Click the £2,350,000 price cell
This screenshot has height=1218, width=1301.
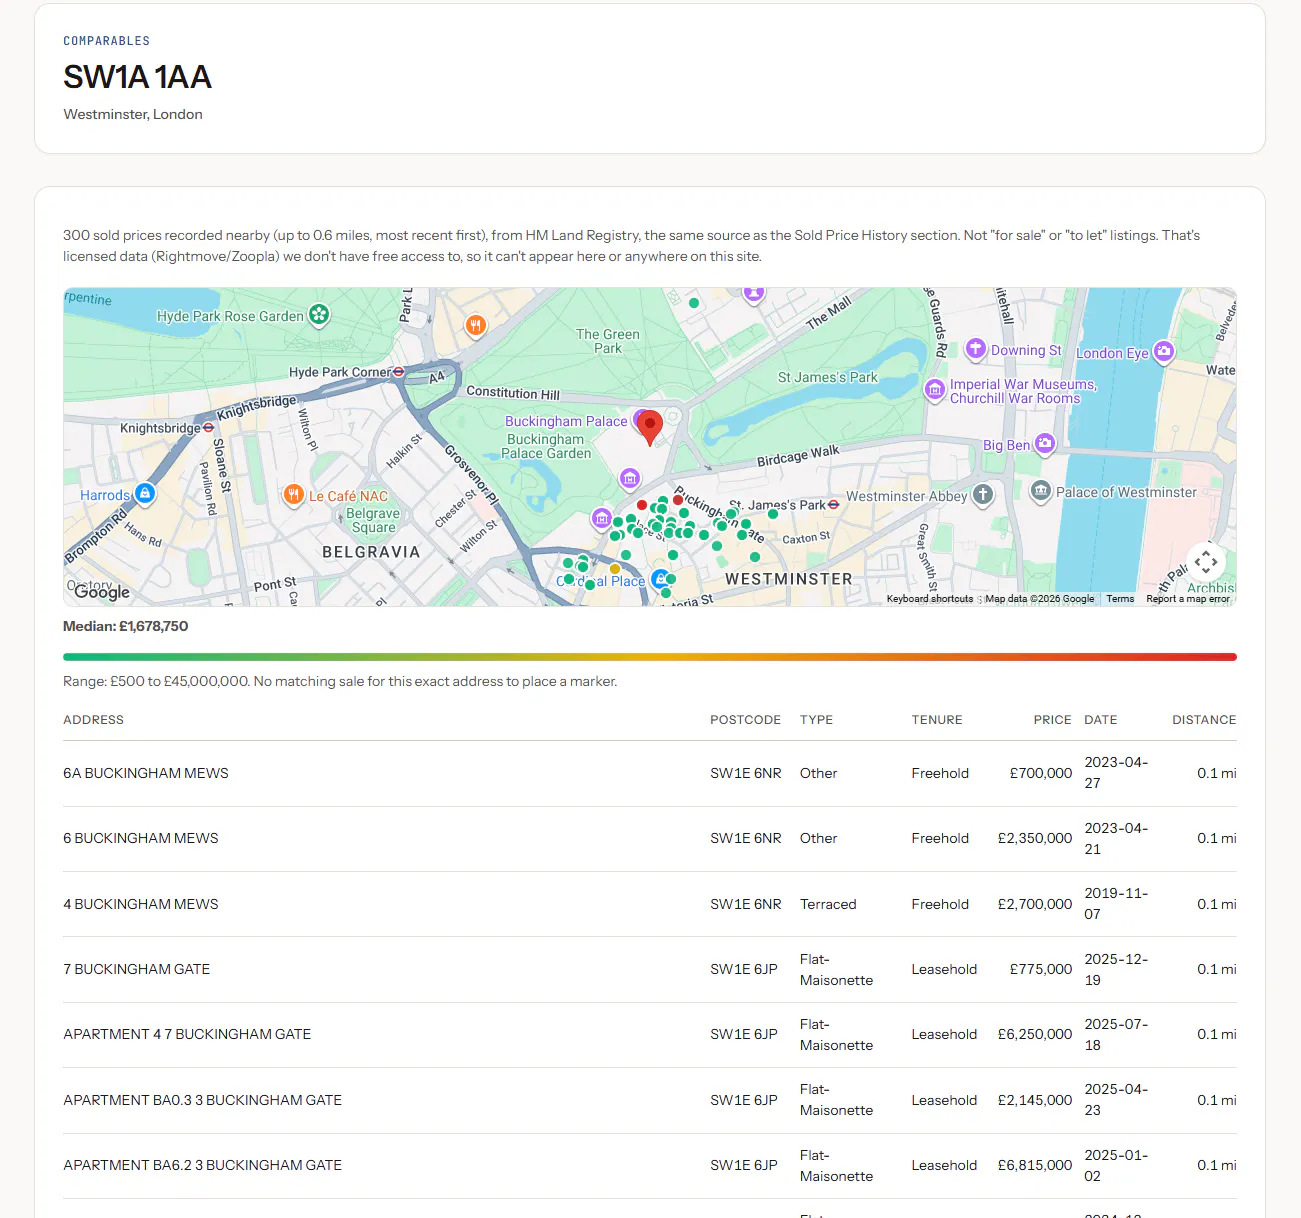pos(1035,838)
